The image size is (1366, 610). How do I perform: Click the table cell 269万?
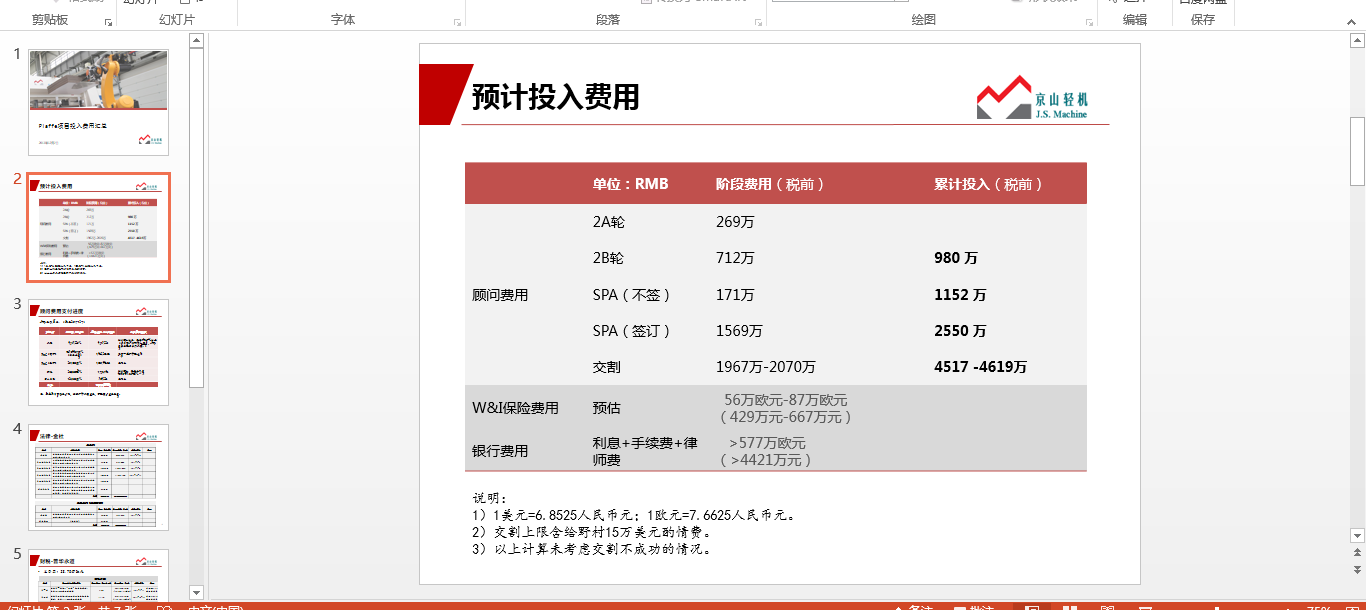735,222
